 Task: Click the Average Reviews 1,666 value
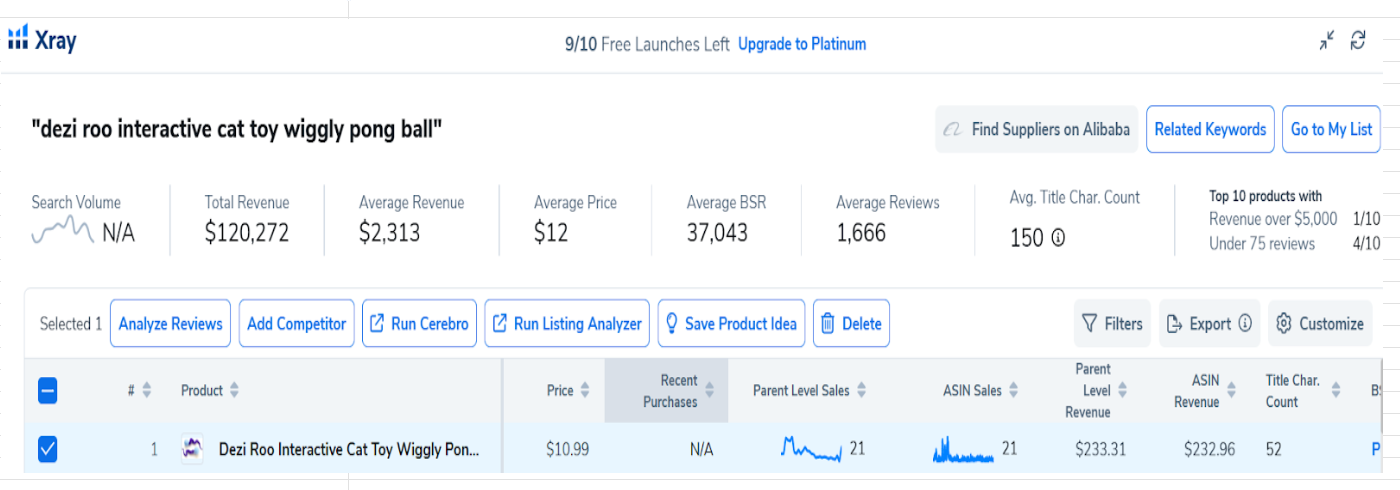pyautogui.click(x=861, y=234)
